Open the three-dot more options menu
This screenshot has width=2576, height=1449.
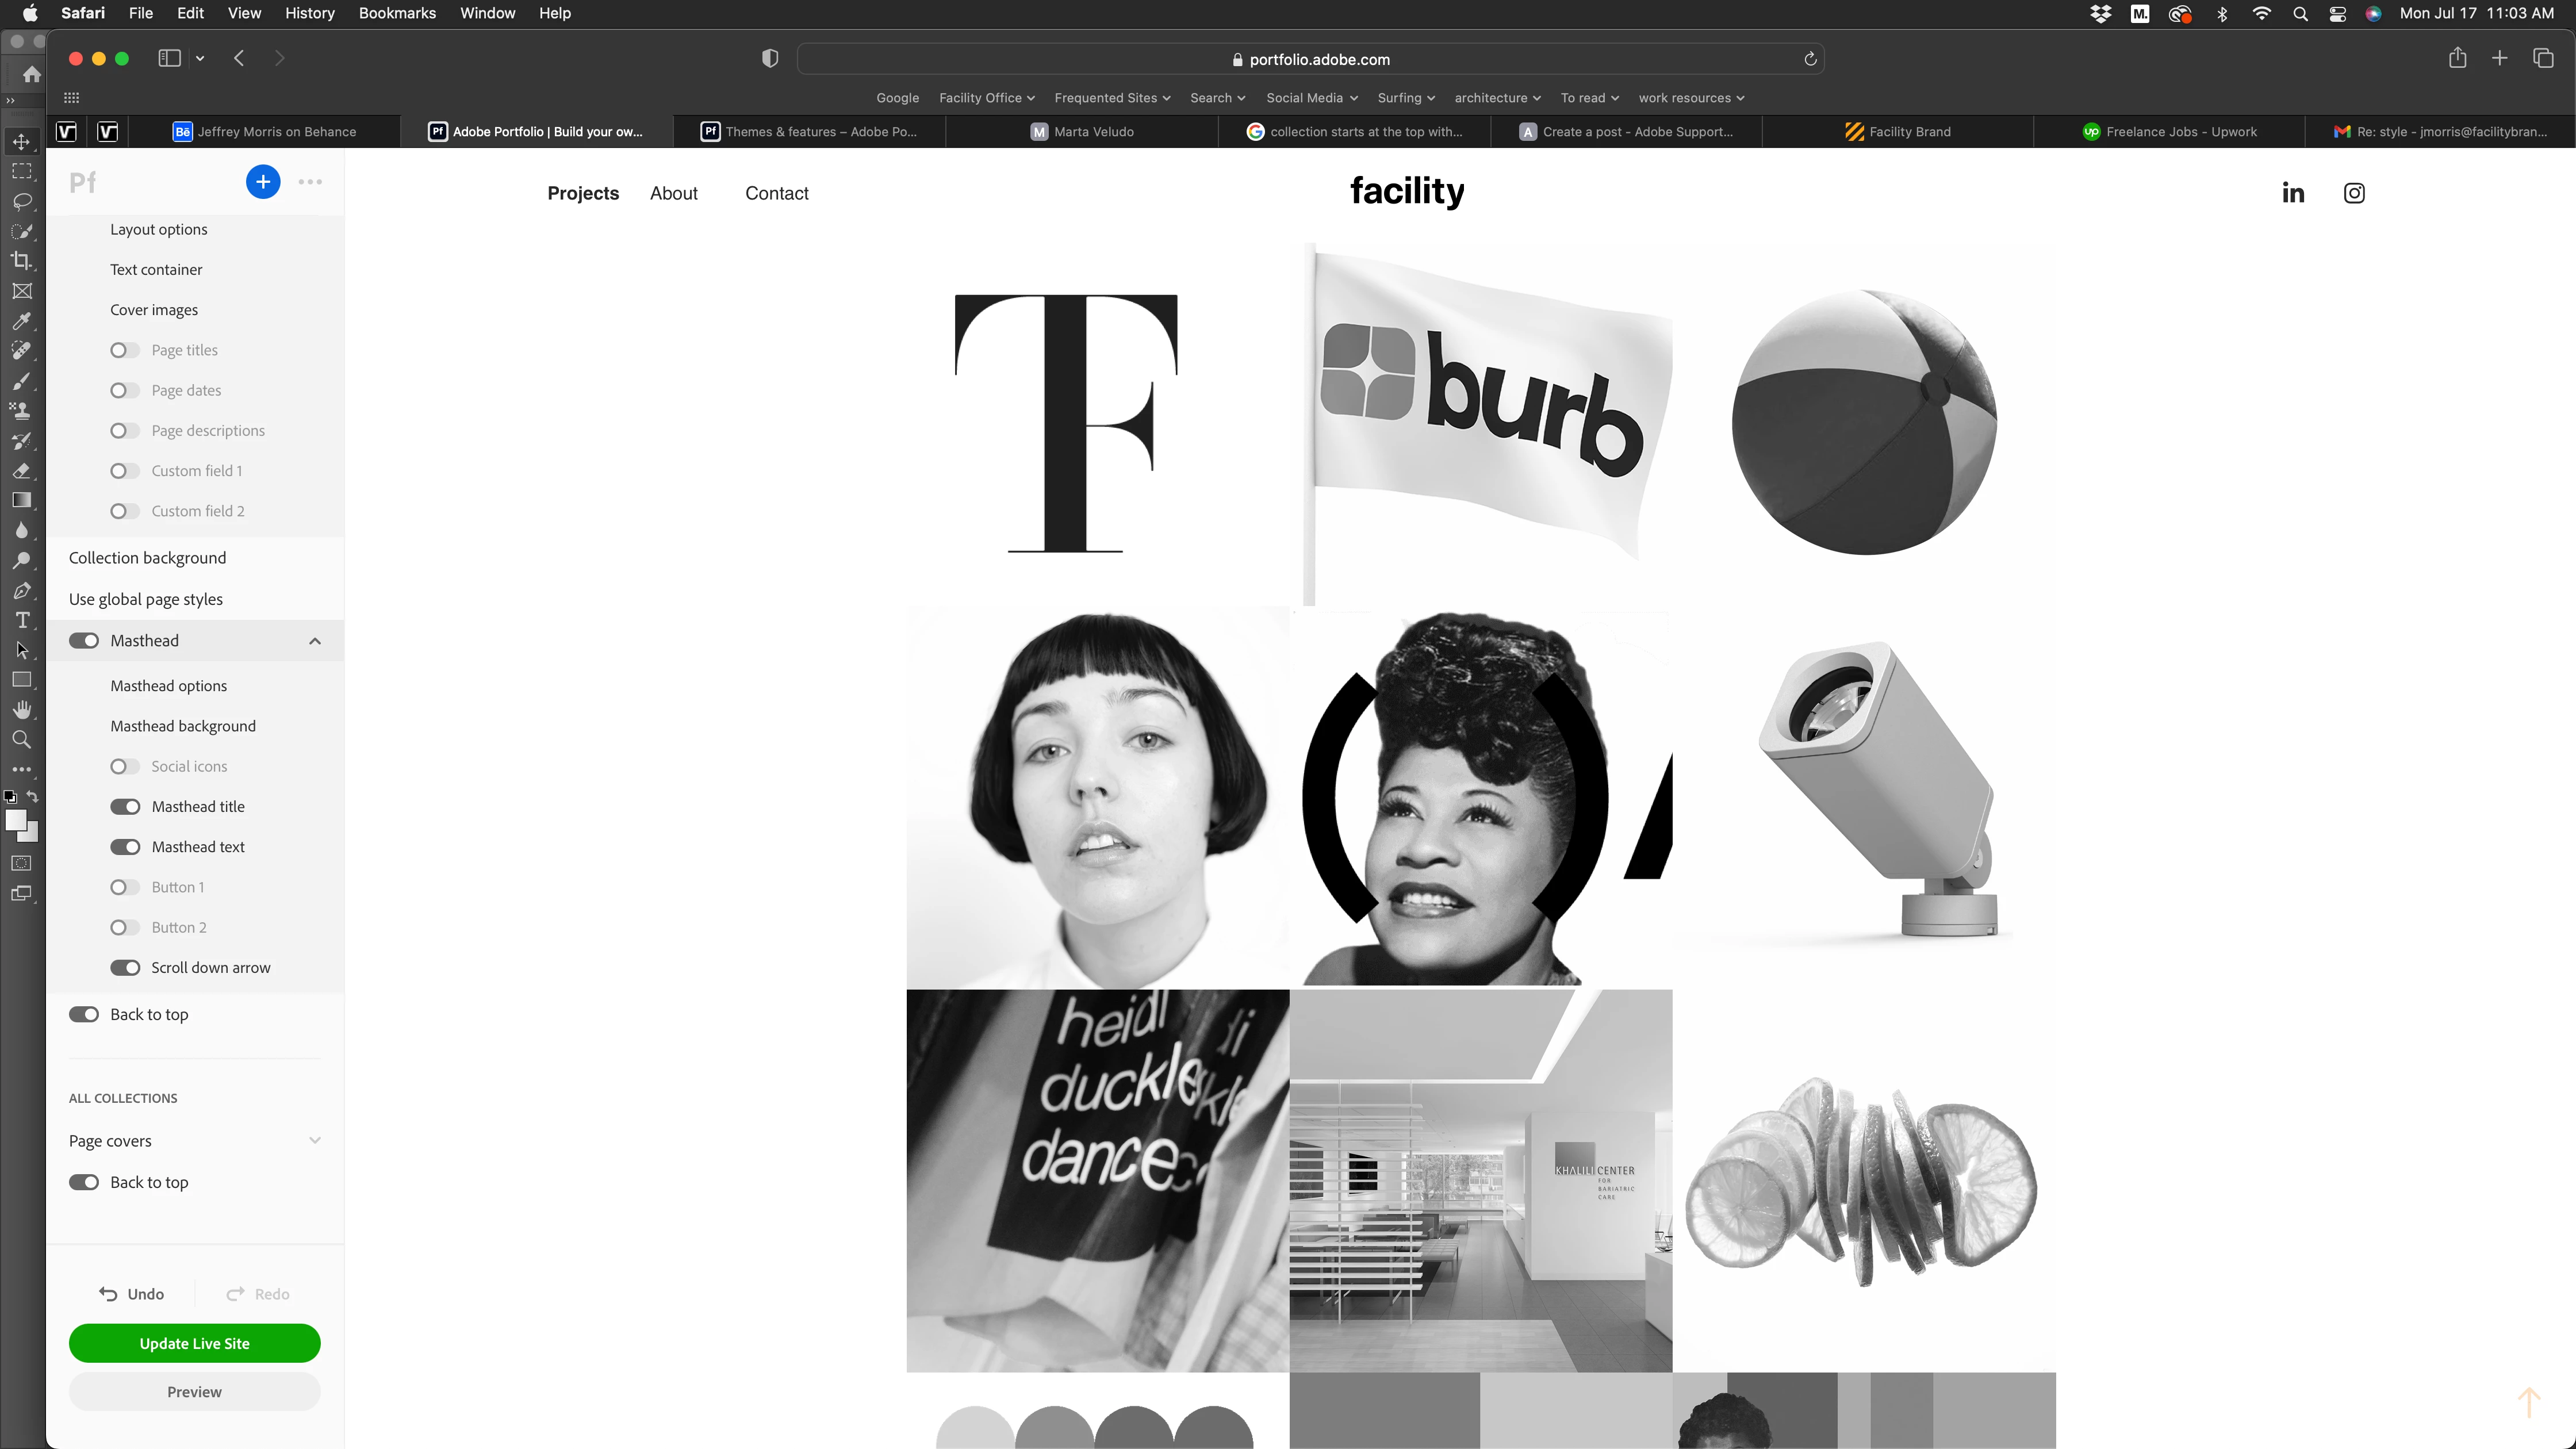coord(310,182)
